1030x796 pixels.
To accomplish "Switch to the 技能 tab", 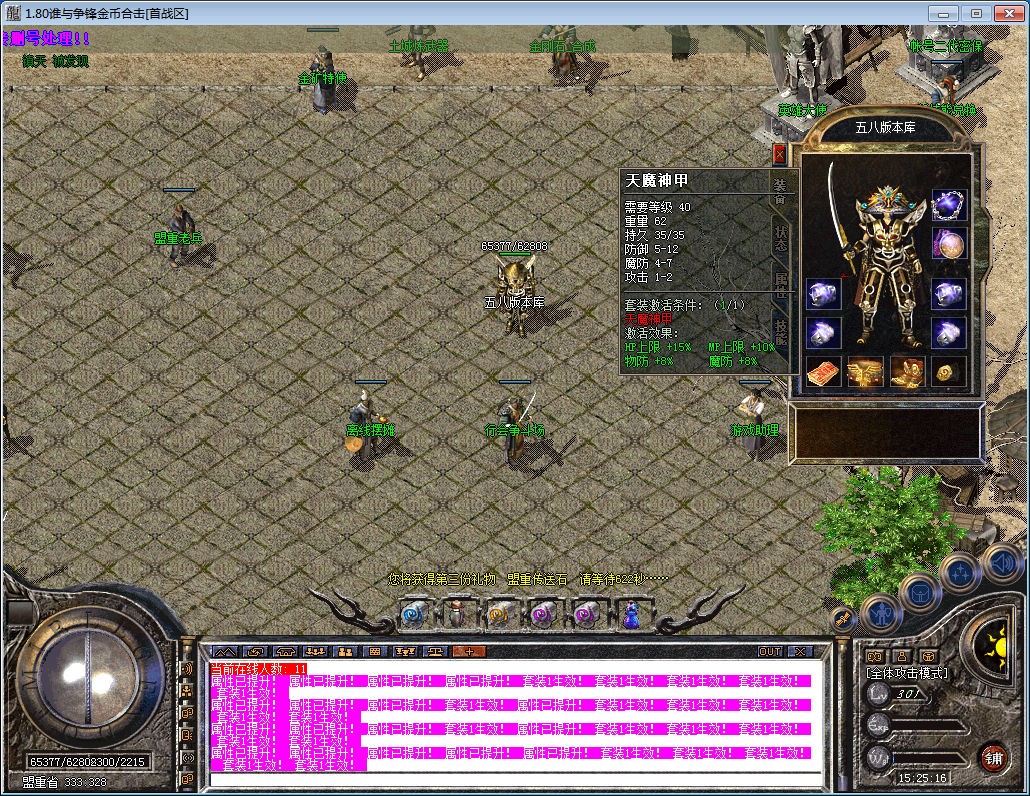I will pos(780,332).
